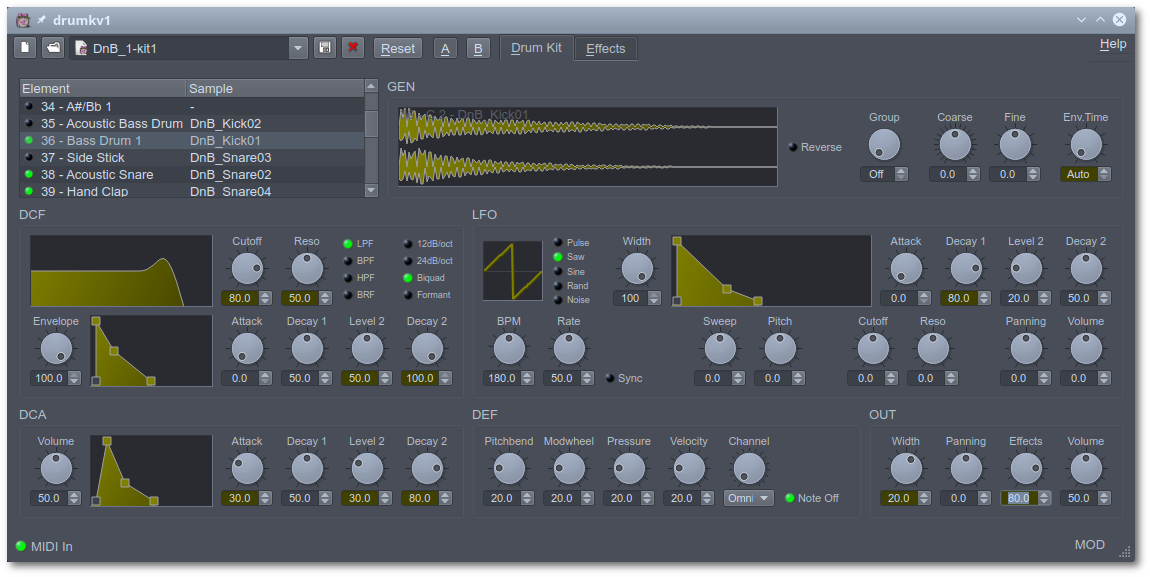Image resolution: width=1150 pixels, height=577 pixels.
Task: Expand the preset selector dropdown arrow
Action: (297, 47)
